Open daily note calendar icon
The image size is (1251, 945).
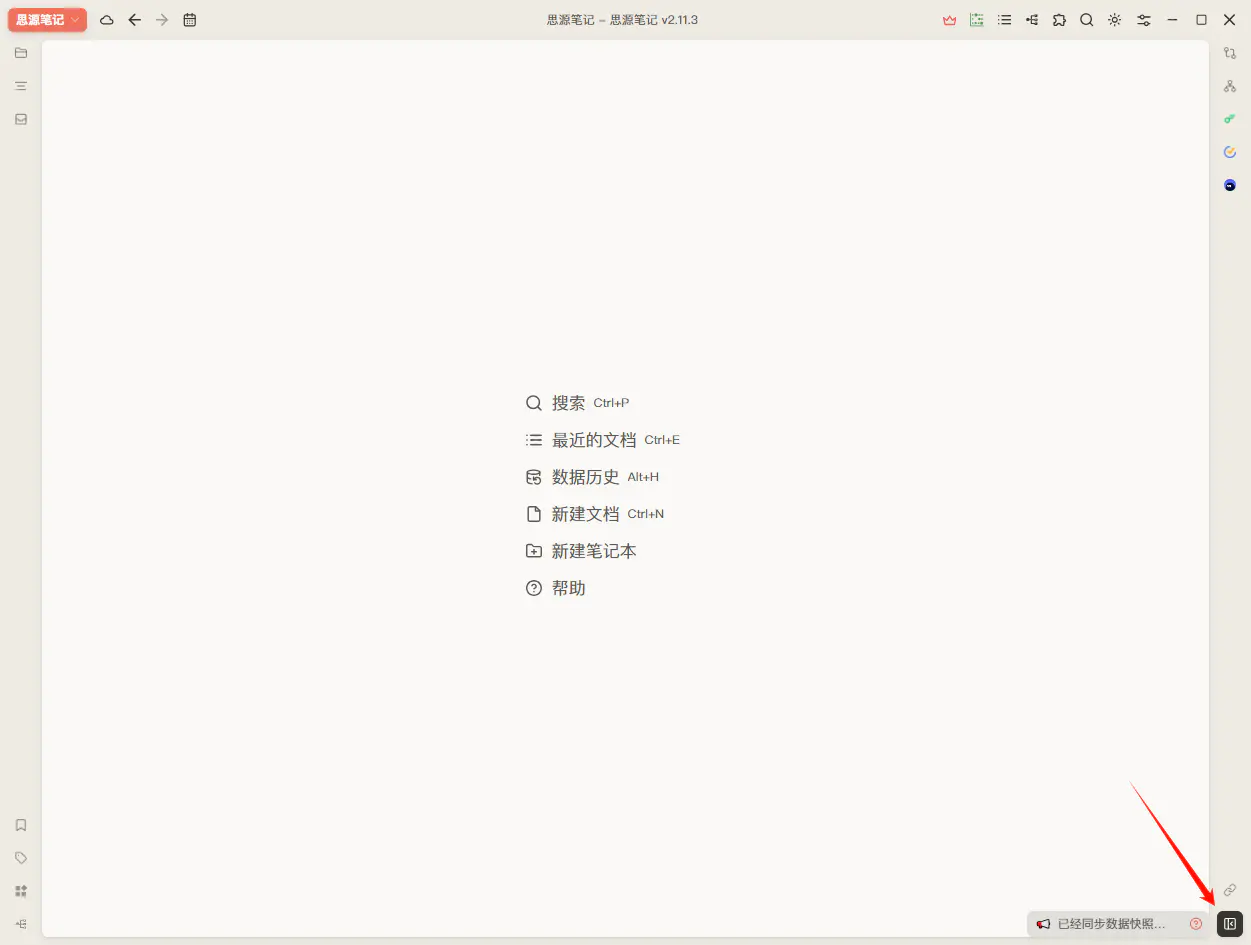[x=190, y=20]
